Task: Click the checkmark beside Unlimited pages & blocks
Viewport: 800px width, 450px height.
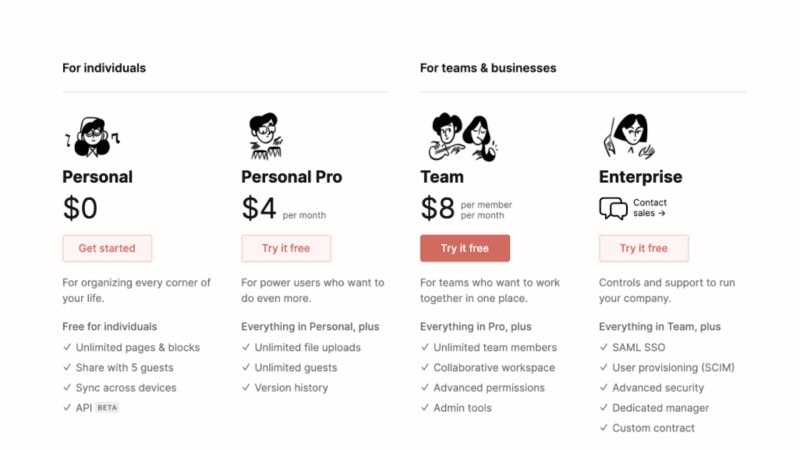Action: 66,348
